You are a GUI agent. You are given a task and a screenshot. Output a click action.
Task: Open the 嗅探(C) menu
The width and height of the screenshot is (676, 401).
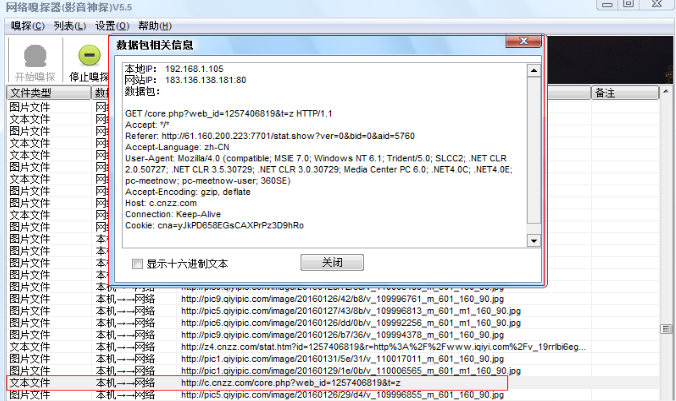tap(28, 26)
